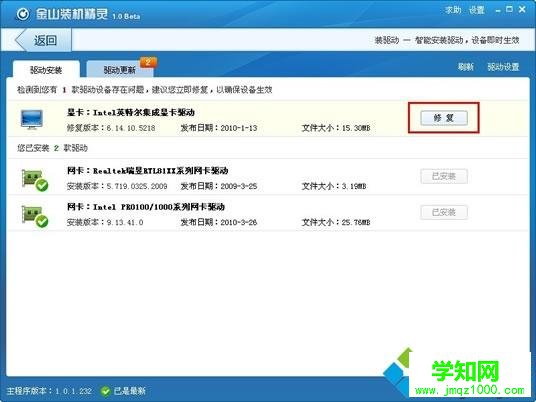Click 文件大小 15.30MB text

coord(336,128)
